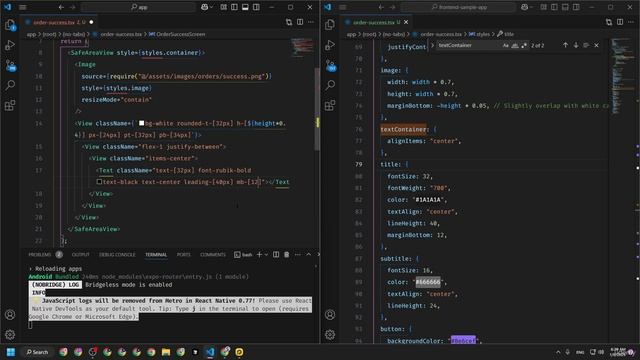The image size is (640, 360).
Task: Open Run and Debug in left window
Action: click(10, 45)
